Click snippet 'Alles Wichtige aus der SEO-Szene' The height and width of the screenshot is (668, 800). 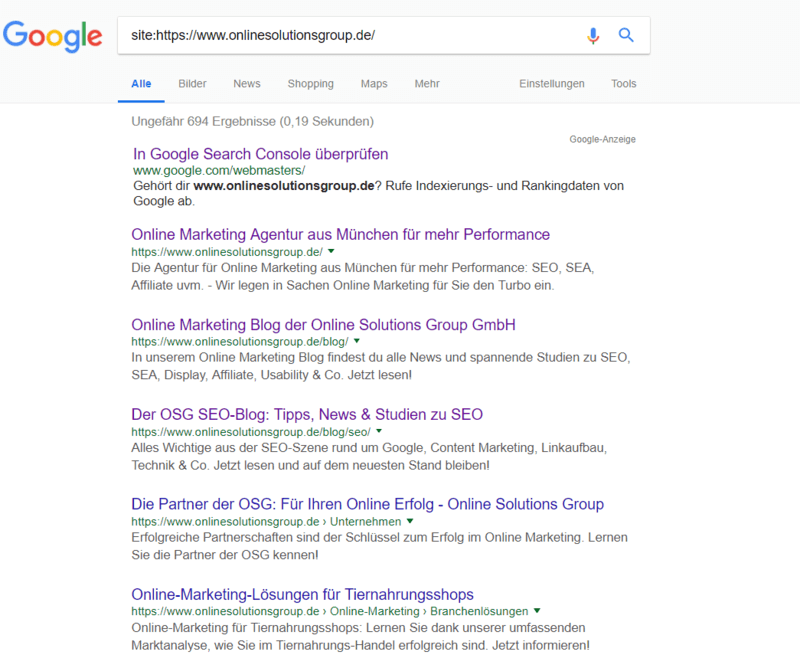click(369, 457)
